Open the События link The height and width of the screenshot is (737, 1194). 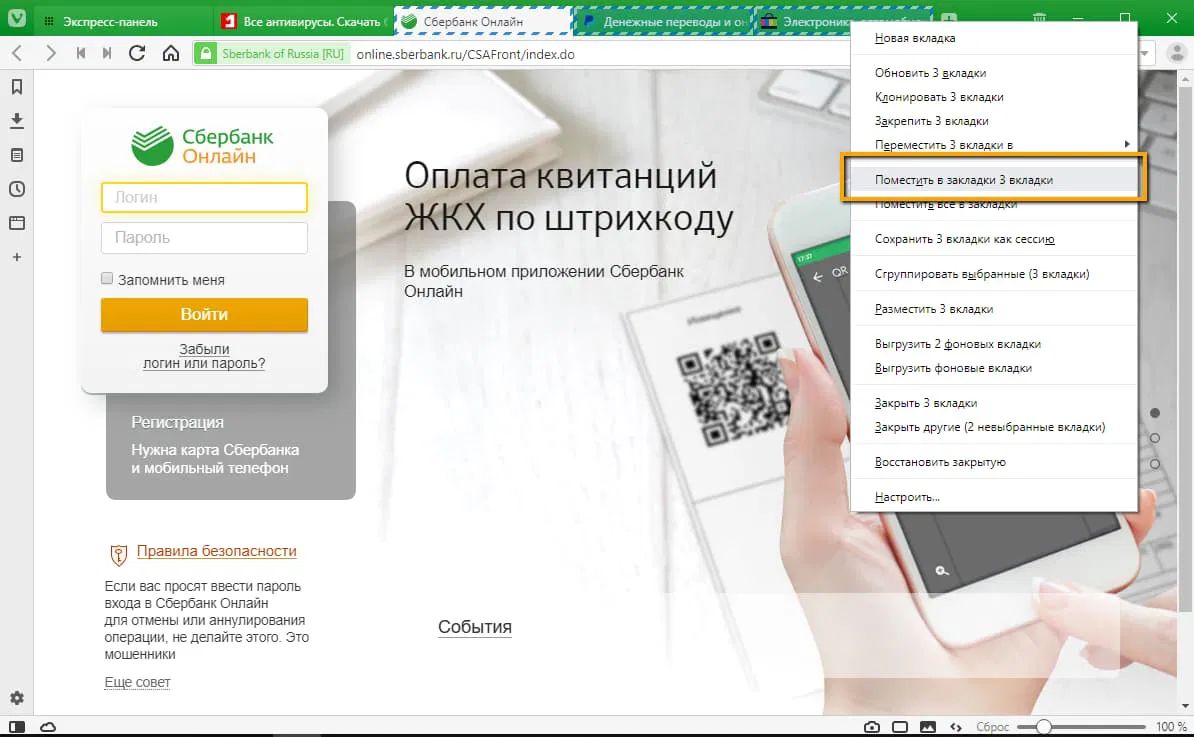(x=474, y=627)
